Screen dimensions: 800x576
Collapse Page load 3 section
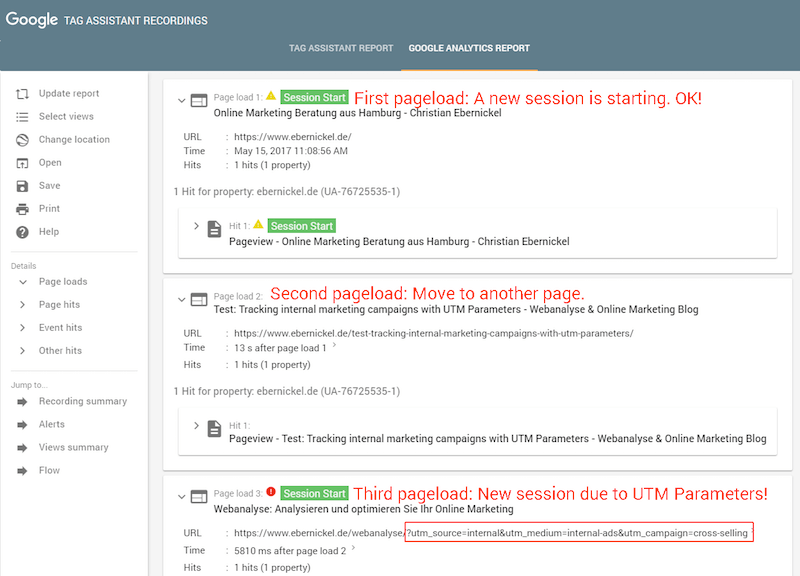point(181,496)
